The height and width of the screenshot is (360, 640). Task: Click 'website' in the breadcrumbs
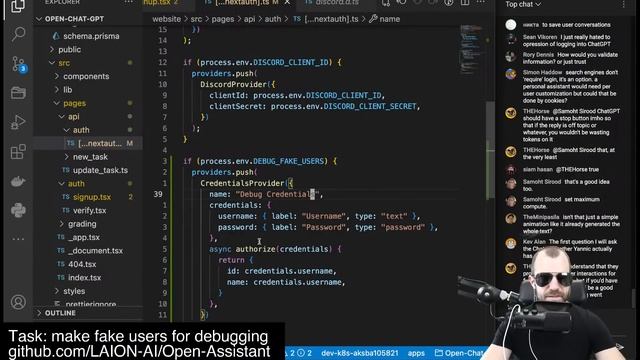[167, 19]
